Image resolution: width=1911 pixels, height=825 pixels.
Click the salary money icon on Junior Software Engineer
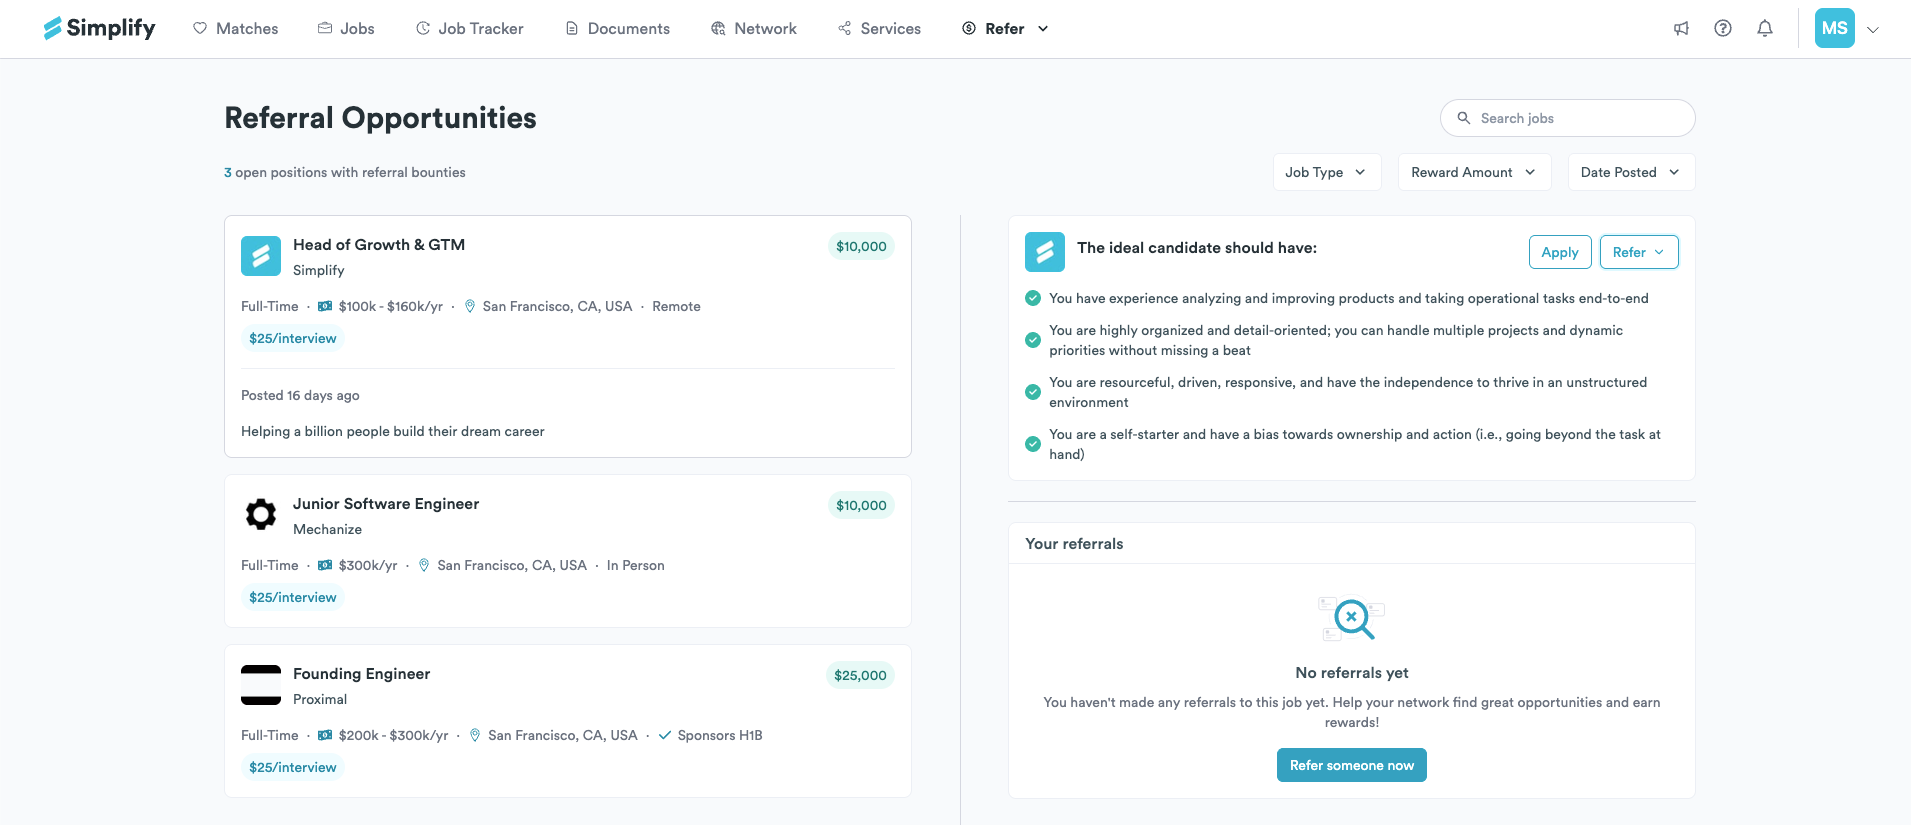[325, 565]
